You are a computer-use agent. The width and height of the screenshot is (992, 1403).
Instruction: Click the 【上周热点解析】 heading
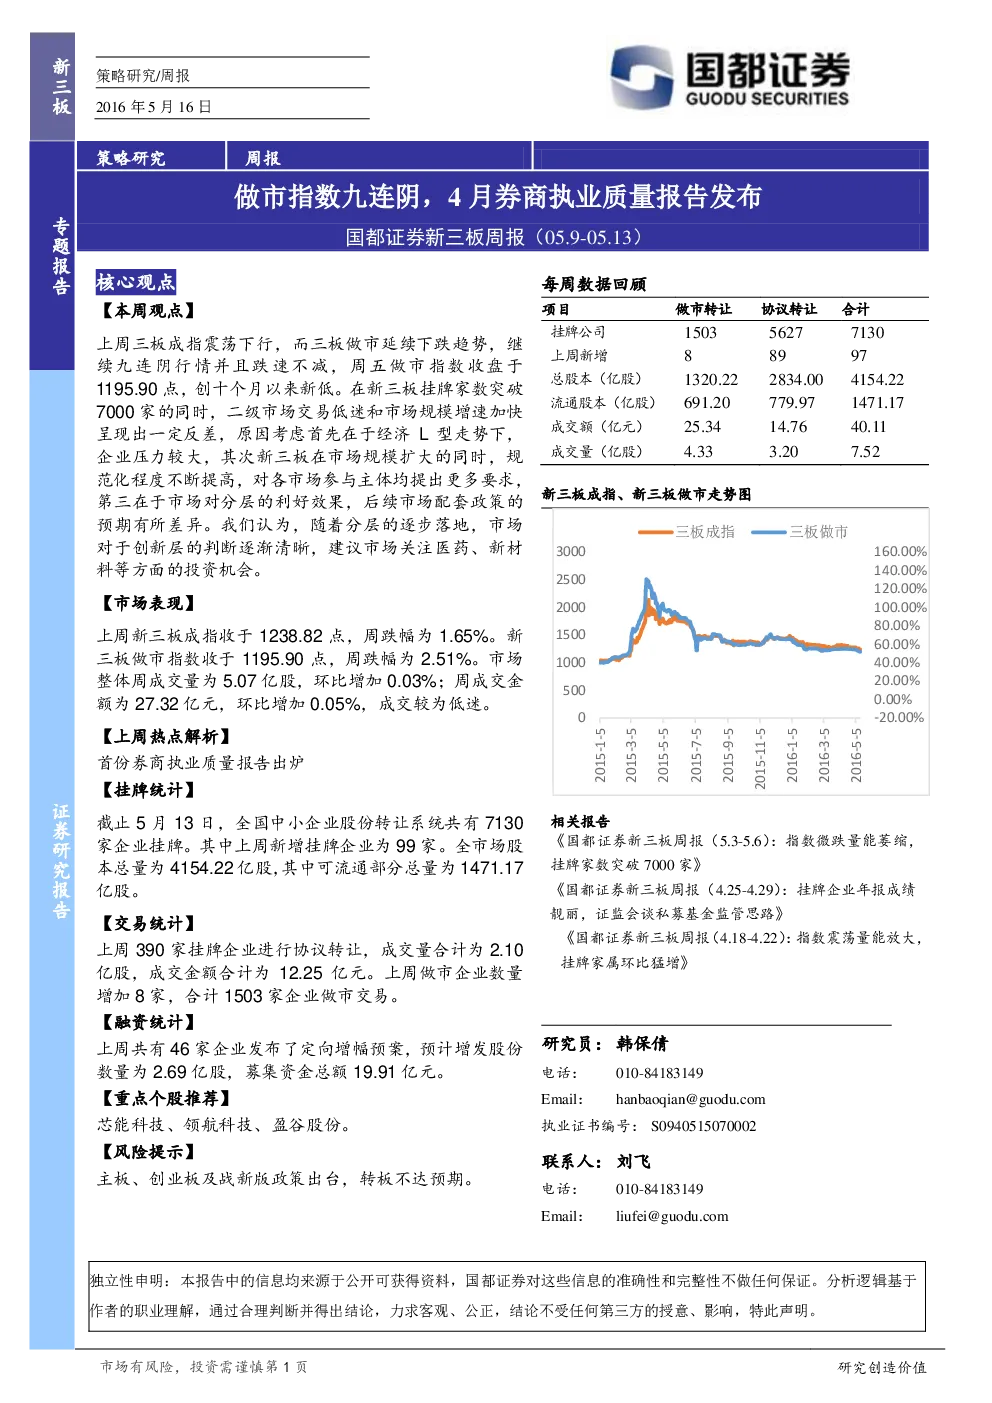click(165, 736)
